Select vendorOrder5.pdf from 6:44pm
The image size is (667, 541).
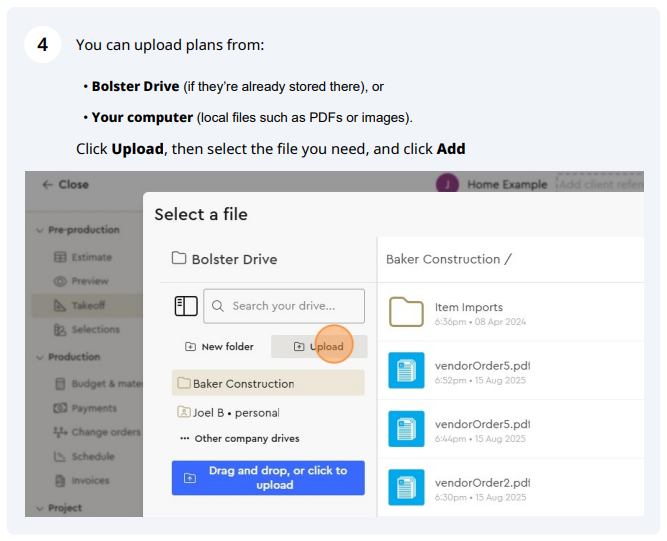510,429
